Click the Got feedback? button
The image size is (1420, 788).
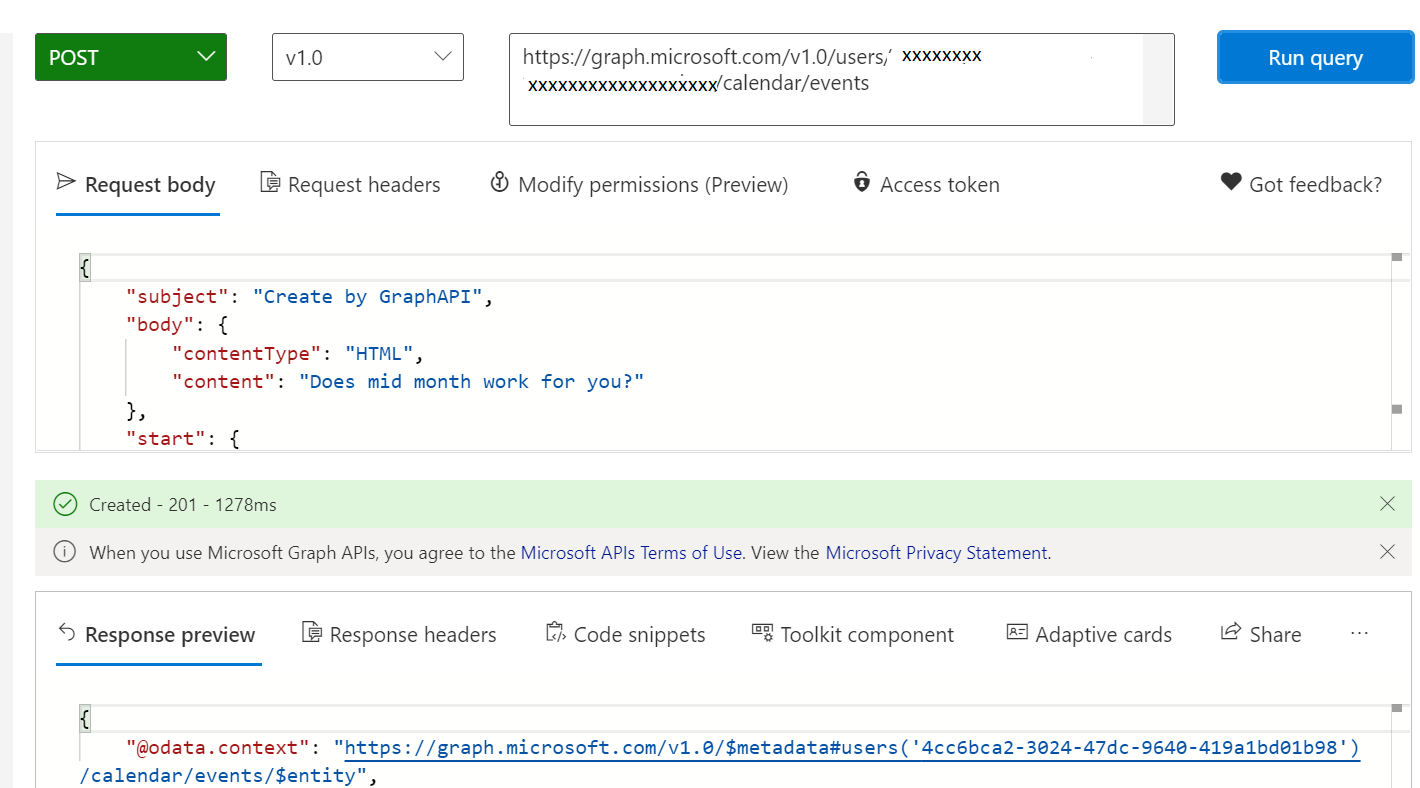pos(1302,185)
